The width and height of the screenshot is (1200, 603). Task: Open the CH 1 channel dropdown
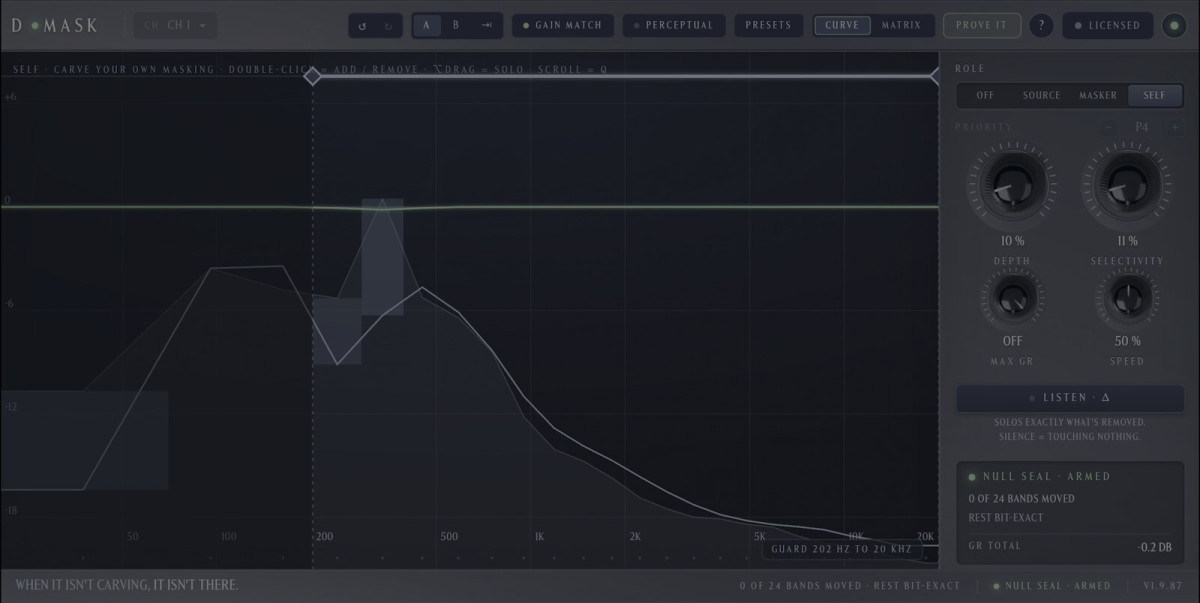click(175, 25)
